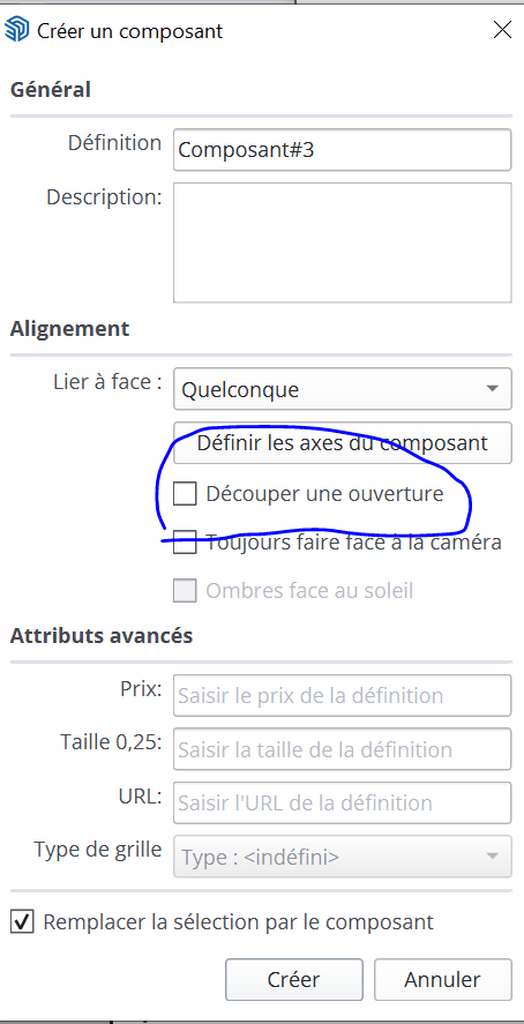Viewport: 524px width, 1024px height.
Task: Click the Annuler button
Action: 442,980
